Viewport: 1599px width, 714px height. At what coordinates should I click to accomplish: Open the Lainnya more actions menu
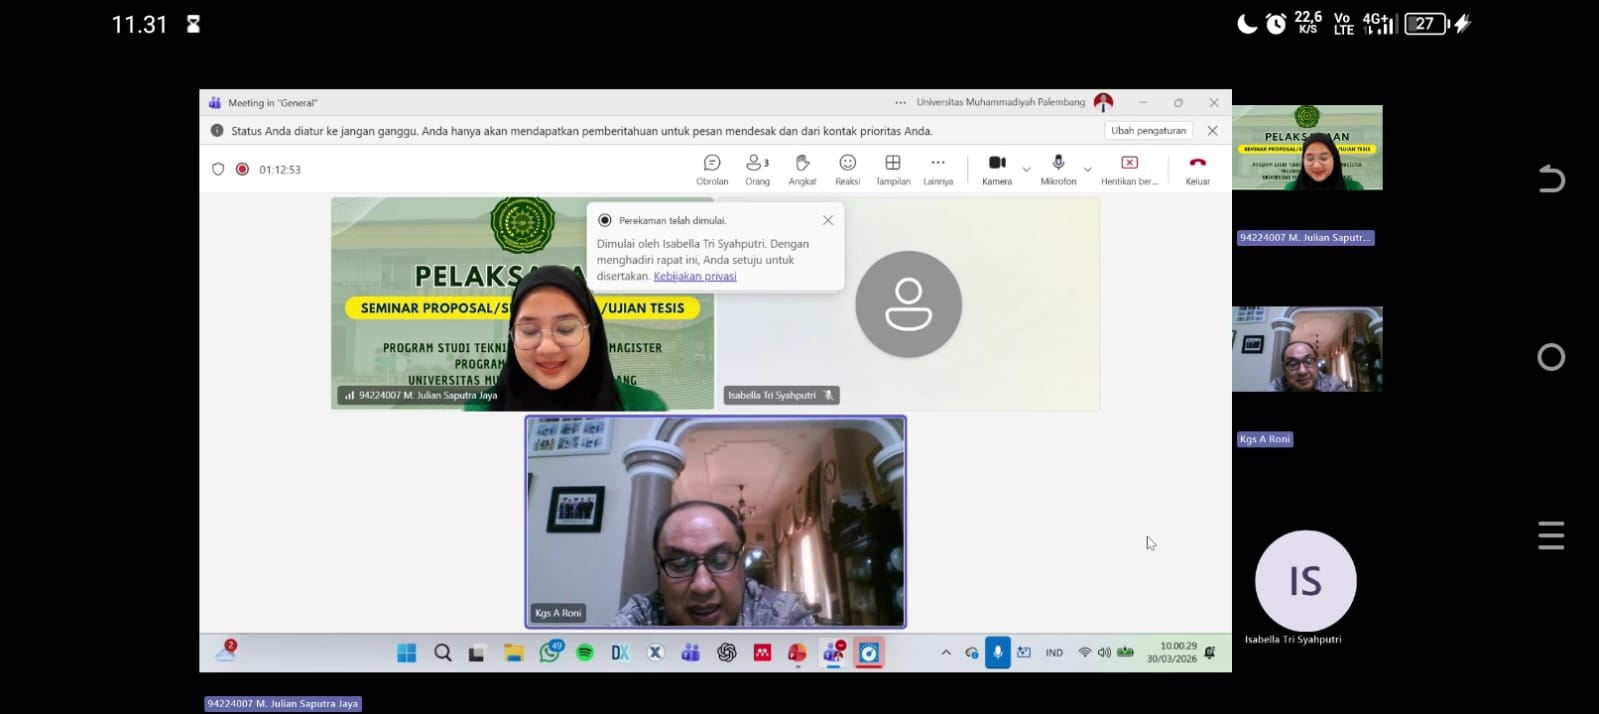937,168
